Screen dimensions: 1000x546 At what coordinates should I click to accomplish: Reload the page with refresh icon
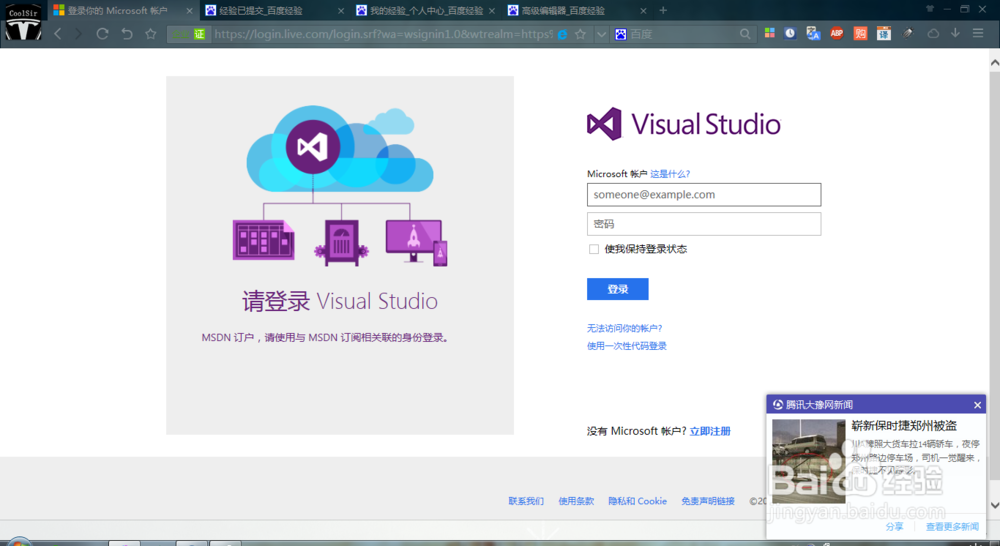[102, 34]
